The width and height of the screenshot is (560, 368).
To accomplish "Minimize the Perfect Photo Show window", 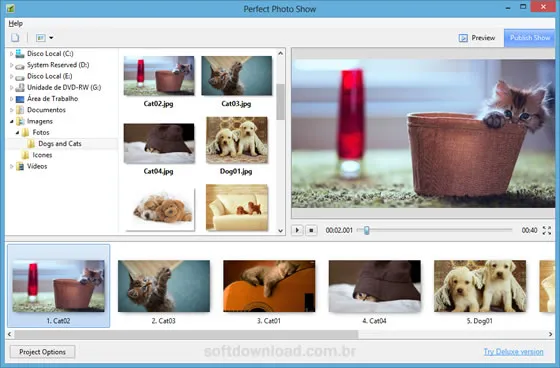I will pos(508,8).
